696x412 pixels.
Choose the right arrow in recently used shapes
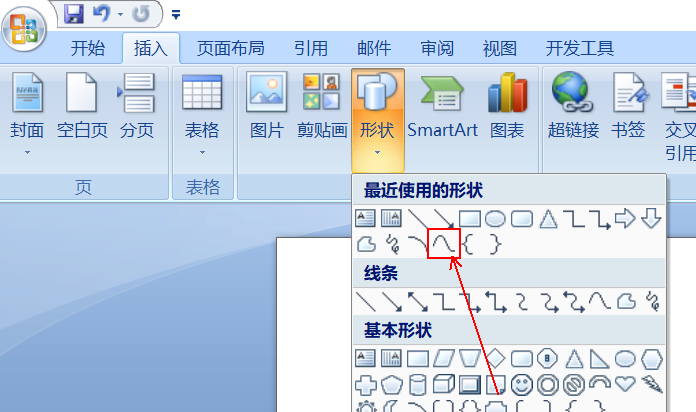625,218
